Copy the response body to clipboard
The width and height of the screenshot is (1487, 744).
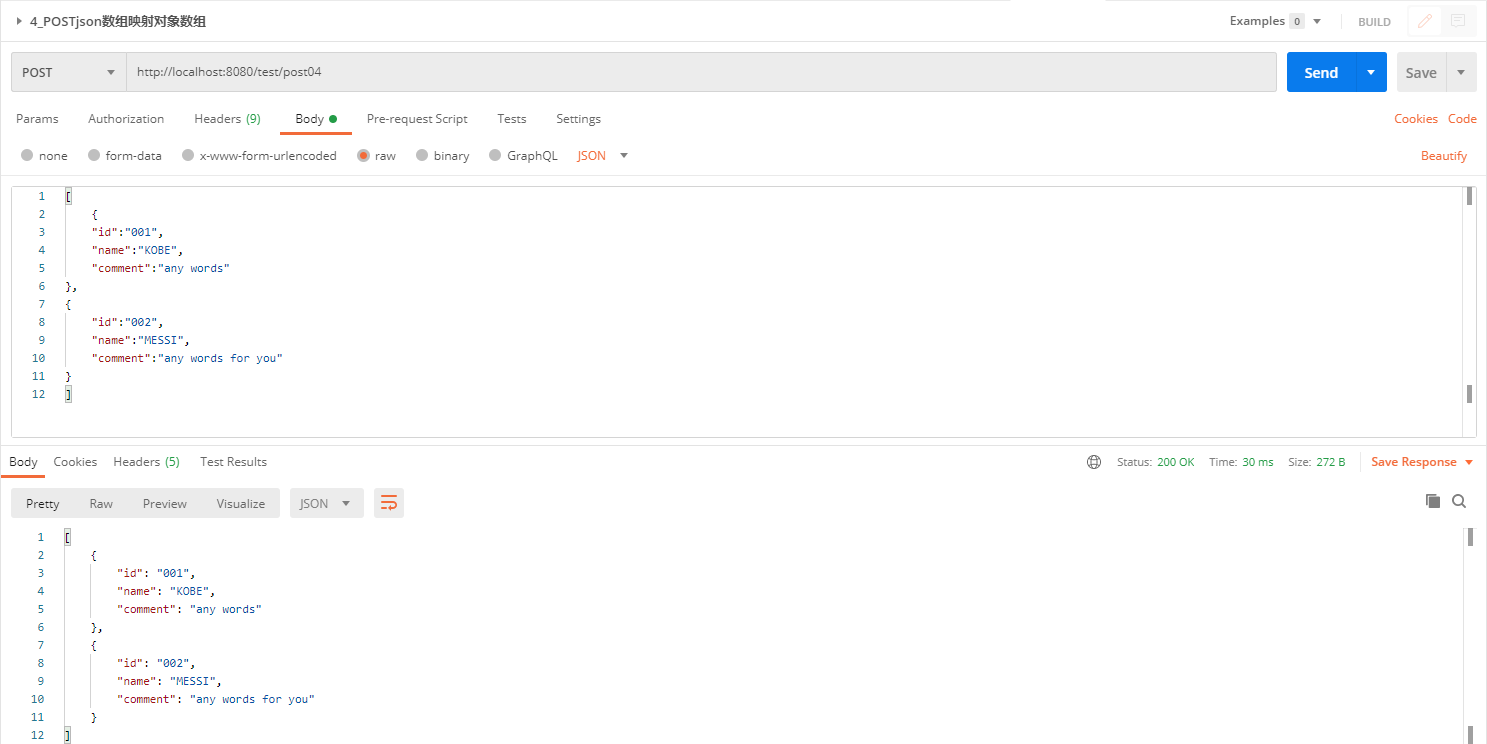pyautogui.click(x=1434, y=501)
